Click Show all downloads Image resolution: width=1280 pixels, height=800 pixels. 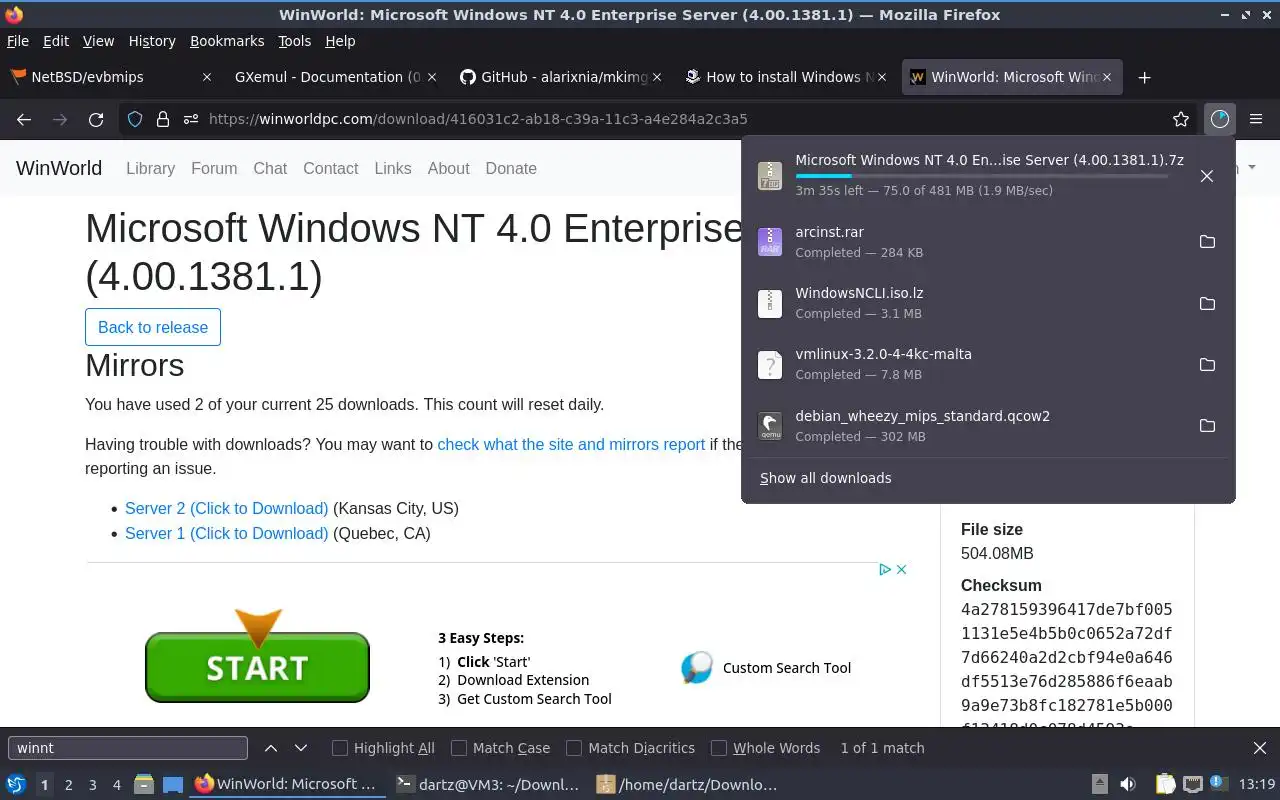tap(825, 478)
